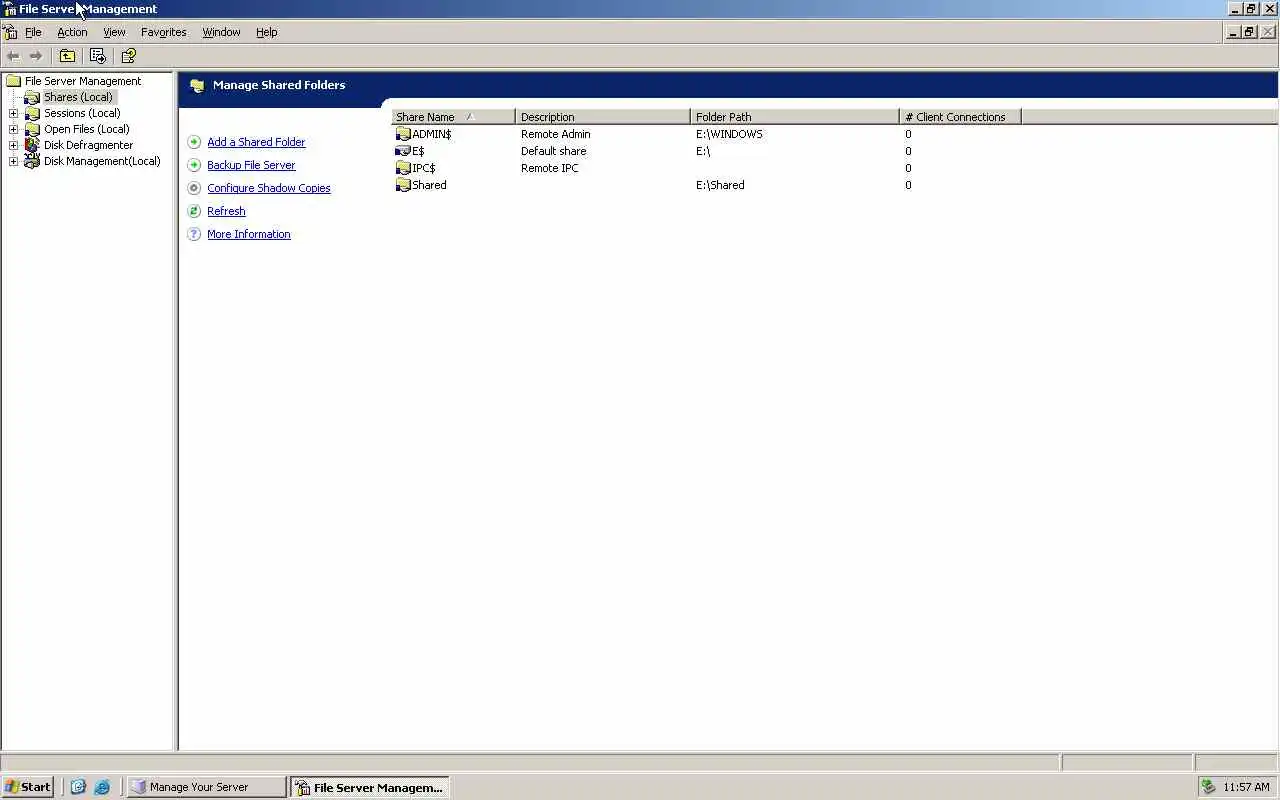Click File Server Management taskbar button
Image resolution: width=1280 pixels, height=800 pixels.
tap(369, 787)
